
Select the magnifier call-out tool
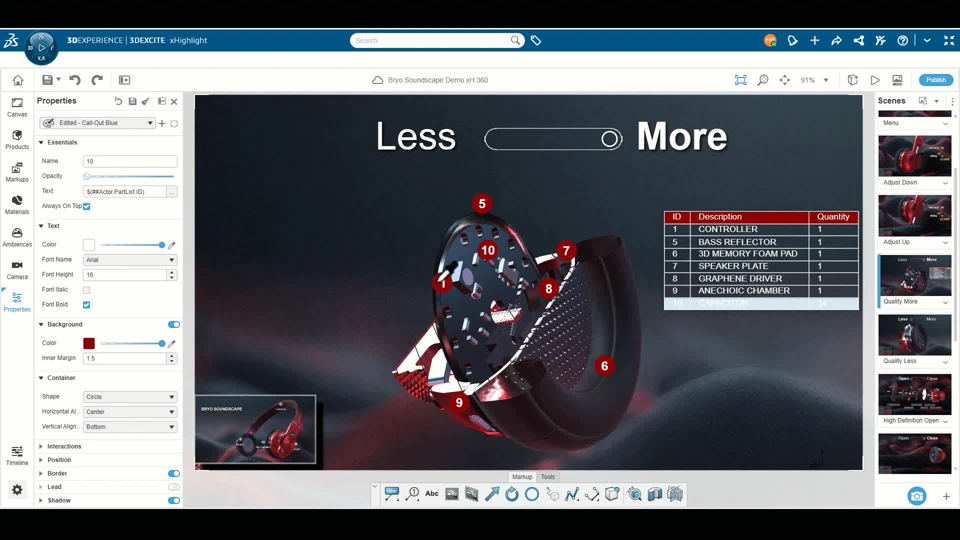point(412,494)
